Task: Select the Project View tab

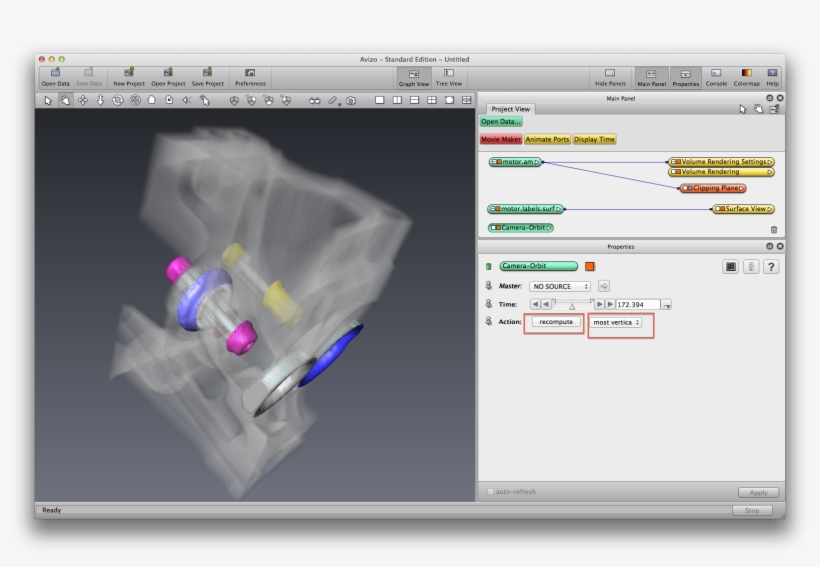Action: coord(510,109)
